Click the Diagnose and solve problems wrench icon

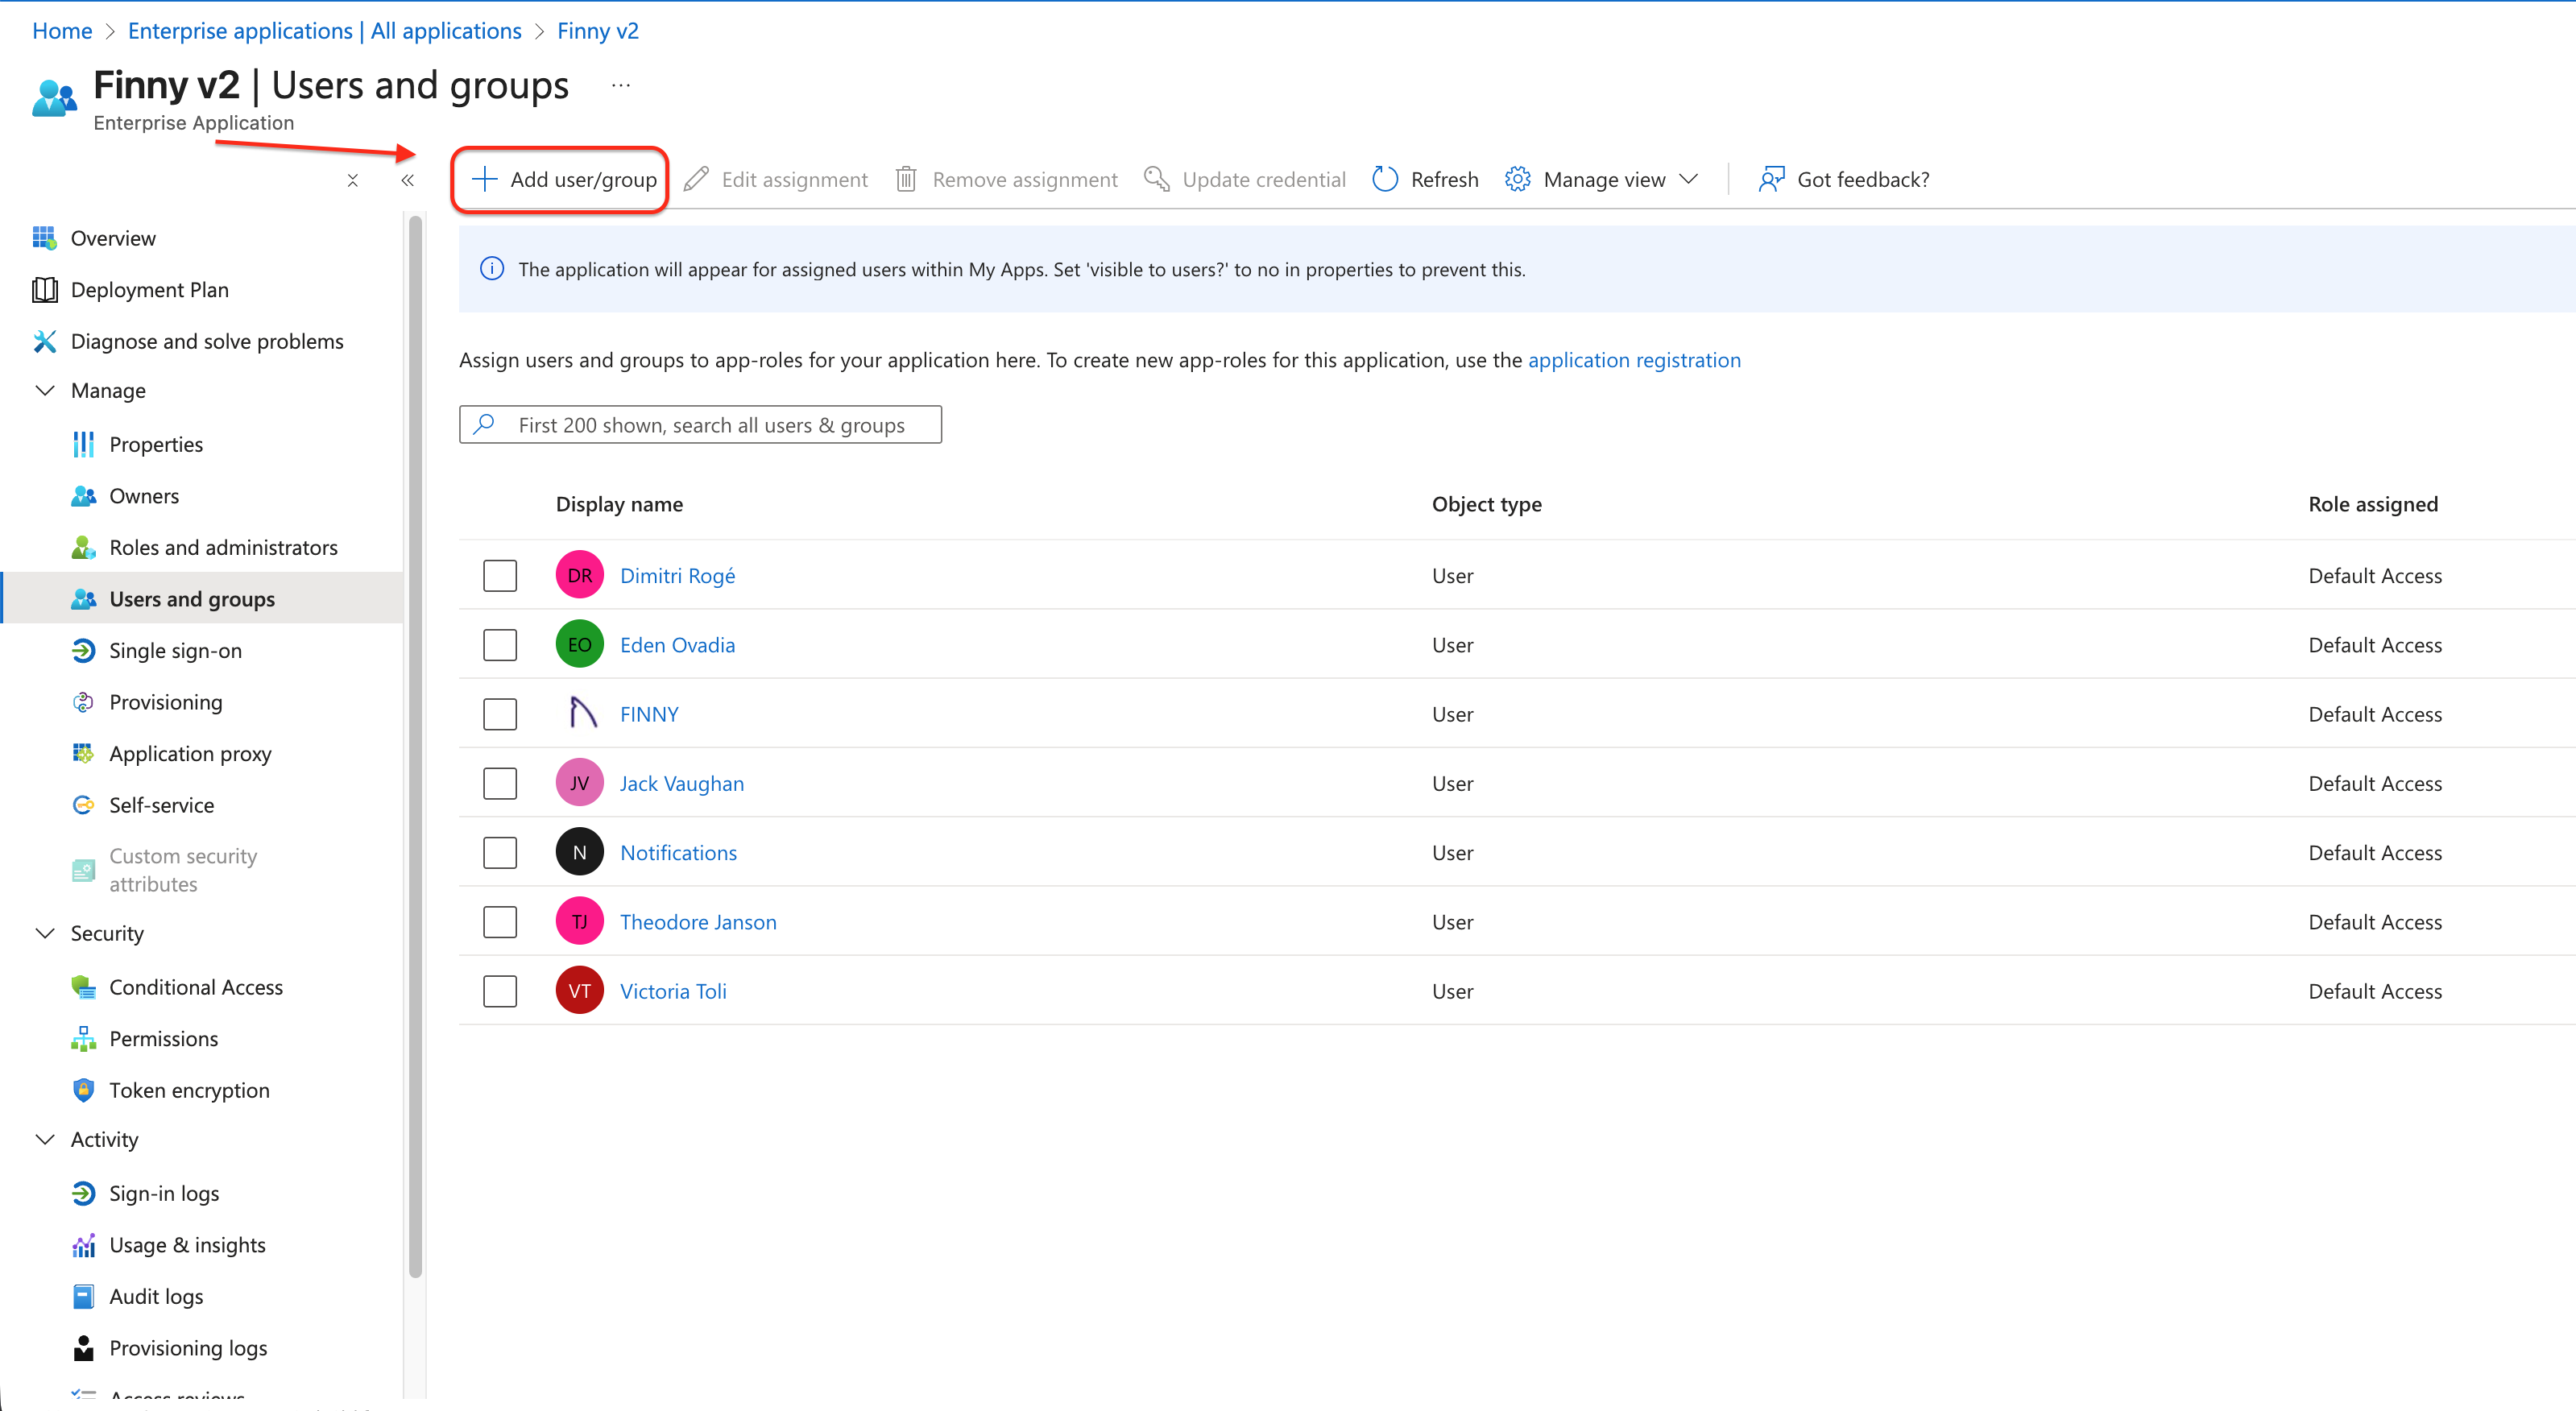point(44,341)
